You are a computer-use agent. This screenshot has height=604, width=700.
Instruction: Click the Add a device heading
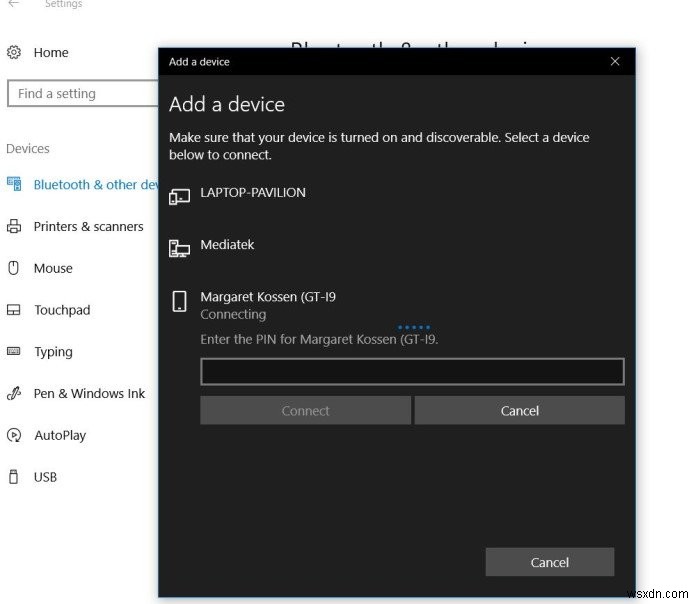coord(227,104)
